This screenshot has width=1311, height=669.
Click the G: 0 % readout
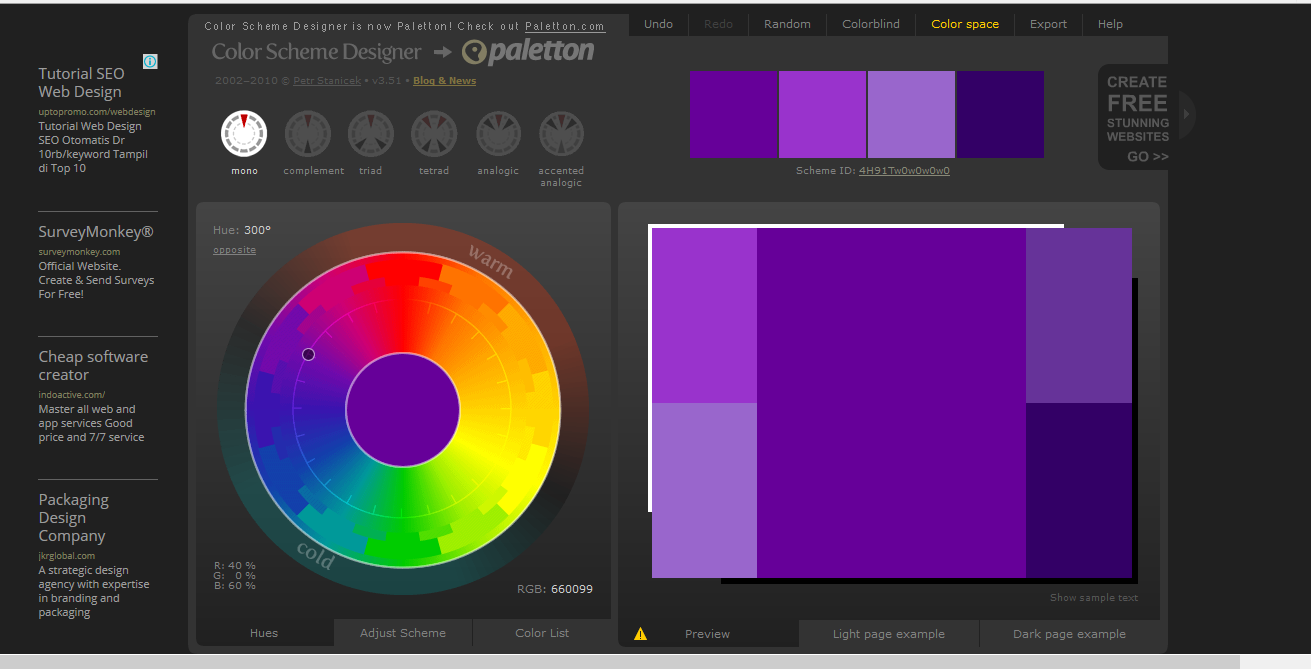(x=235, y=575)
